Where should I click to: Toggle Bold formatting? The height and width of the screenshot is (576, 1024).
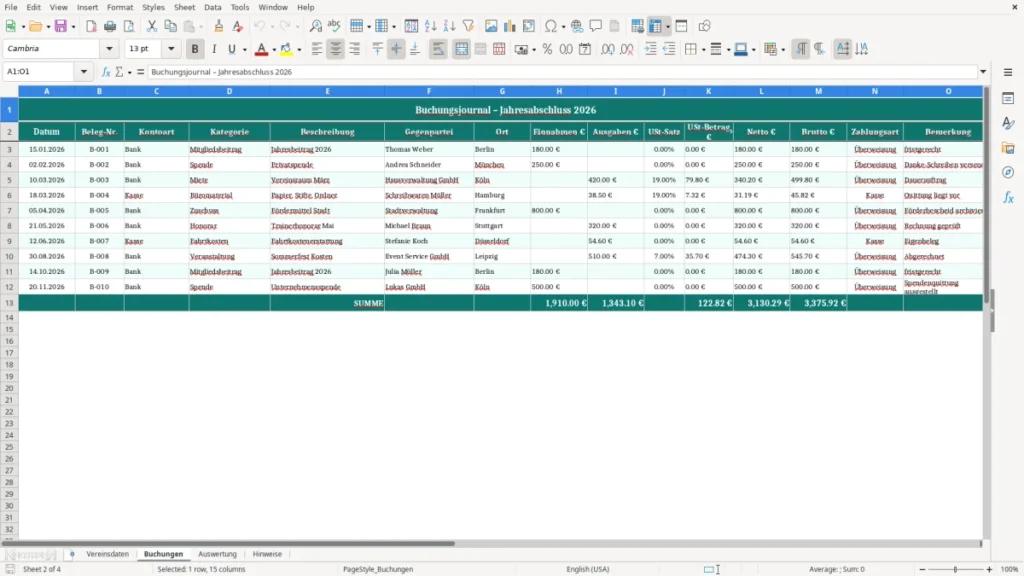[x=195, y=49]
